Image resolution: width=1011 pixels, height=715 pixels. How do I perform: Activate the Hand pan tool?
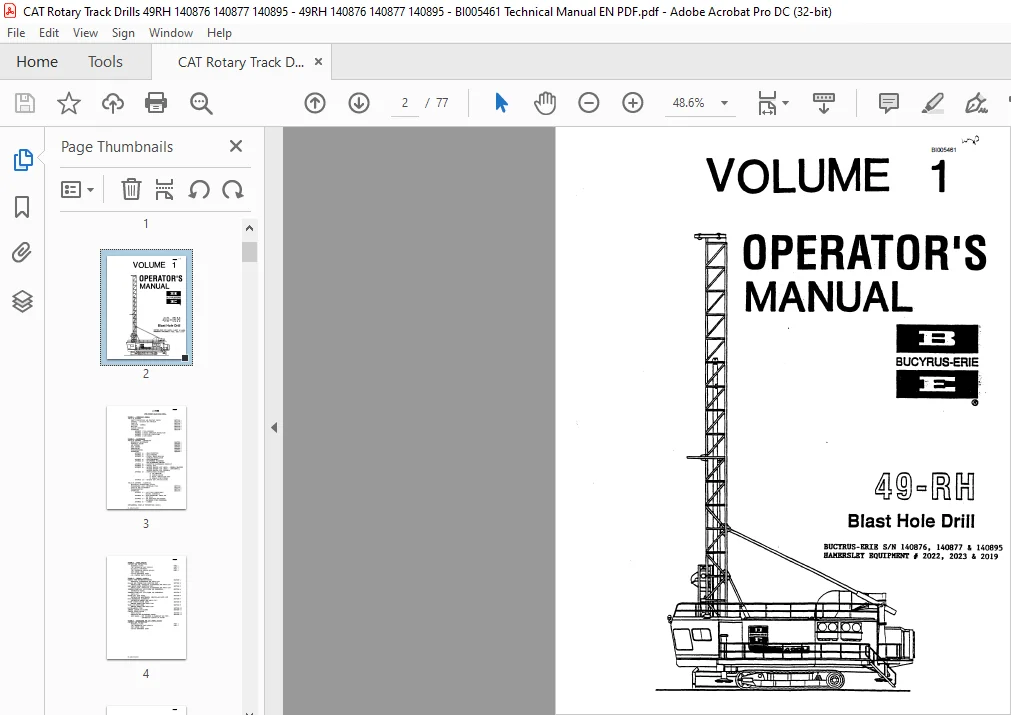tap(545, 103)
